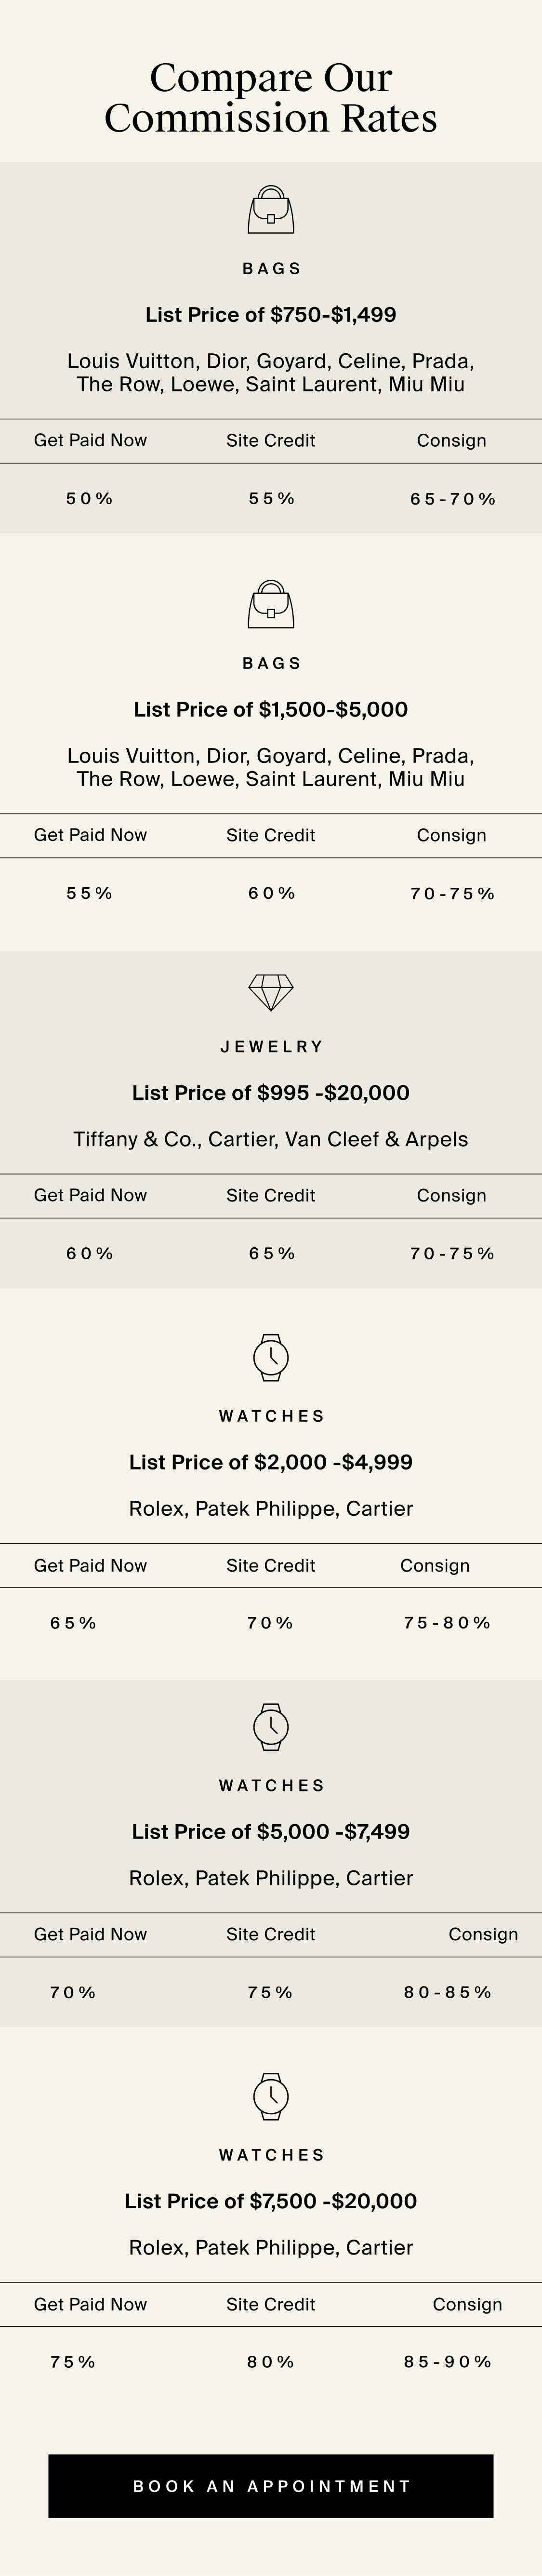Select the Get Paid Now column header in Jewelry table
The width and height of the screenshot is (542, 2576).
pos(90,1195)
